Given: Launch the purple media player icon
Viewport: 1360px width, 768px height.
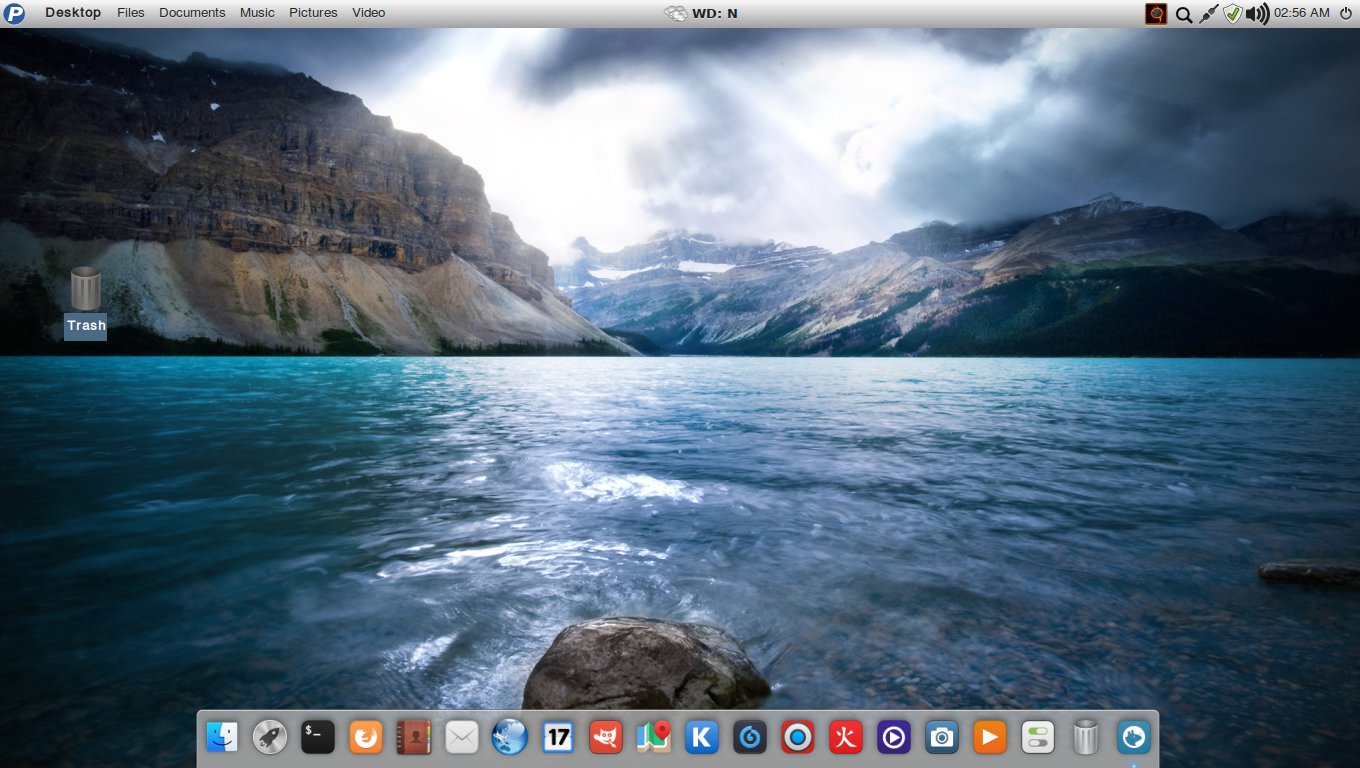Looking at the screenshot, I should pos(894,738).
